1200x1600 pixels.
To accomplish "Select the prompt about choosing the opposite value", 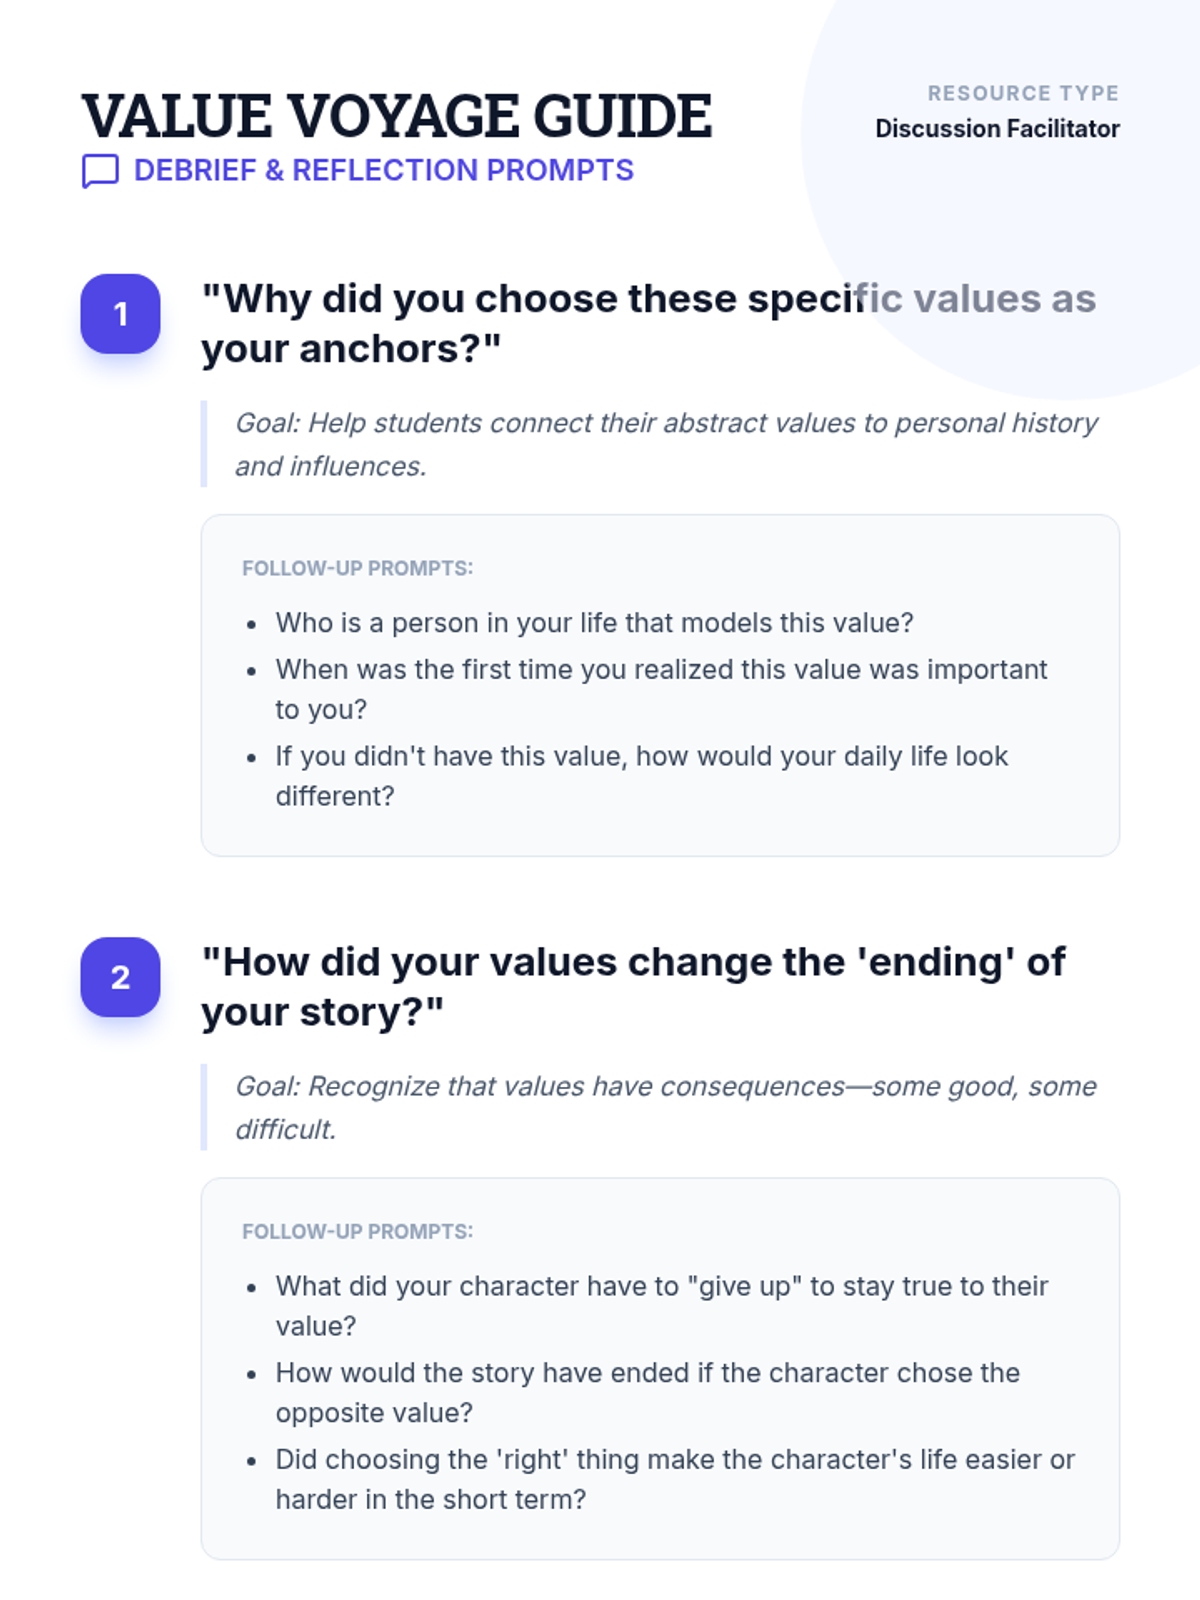I will (647, 1392).
